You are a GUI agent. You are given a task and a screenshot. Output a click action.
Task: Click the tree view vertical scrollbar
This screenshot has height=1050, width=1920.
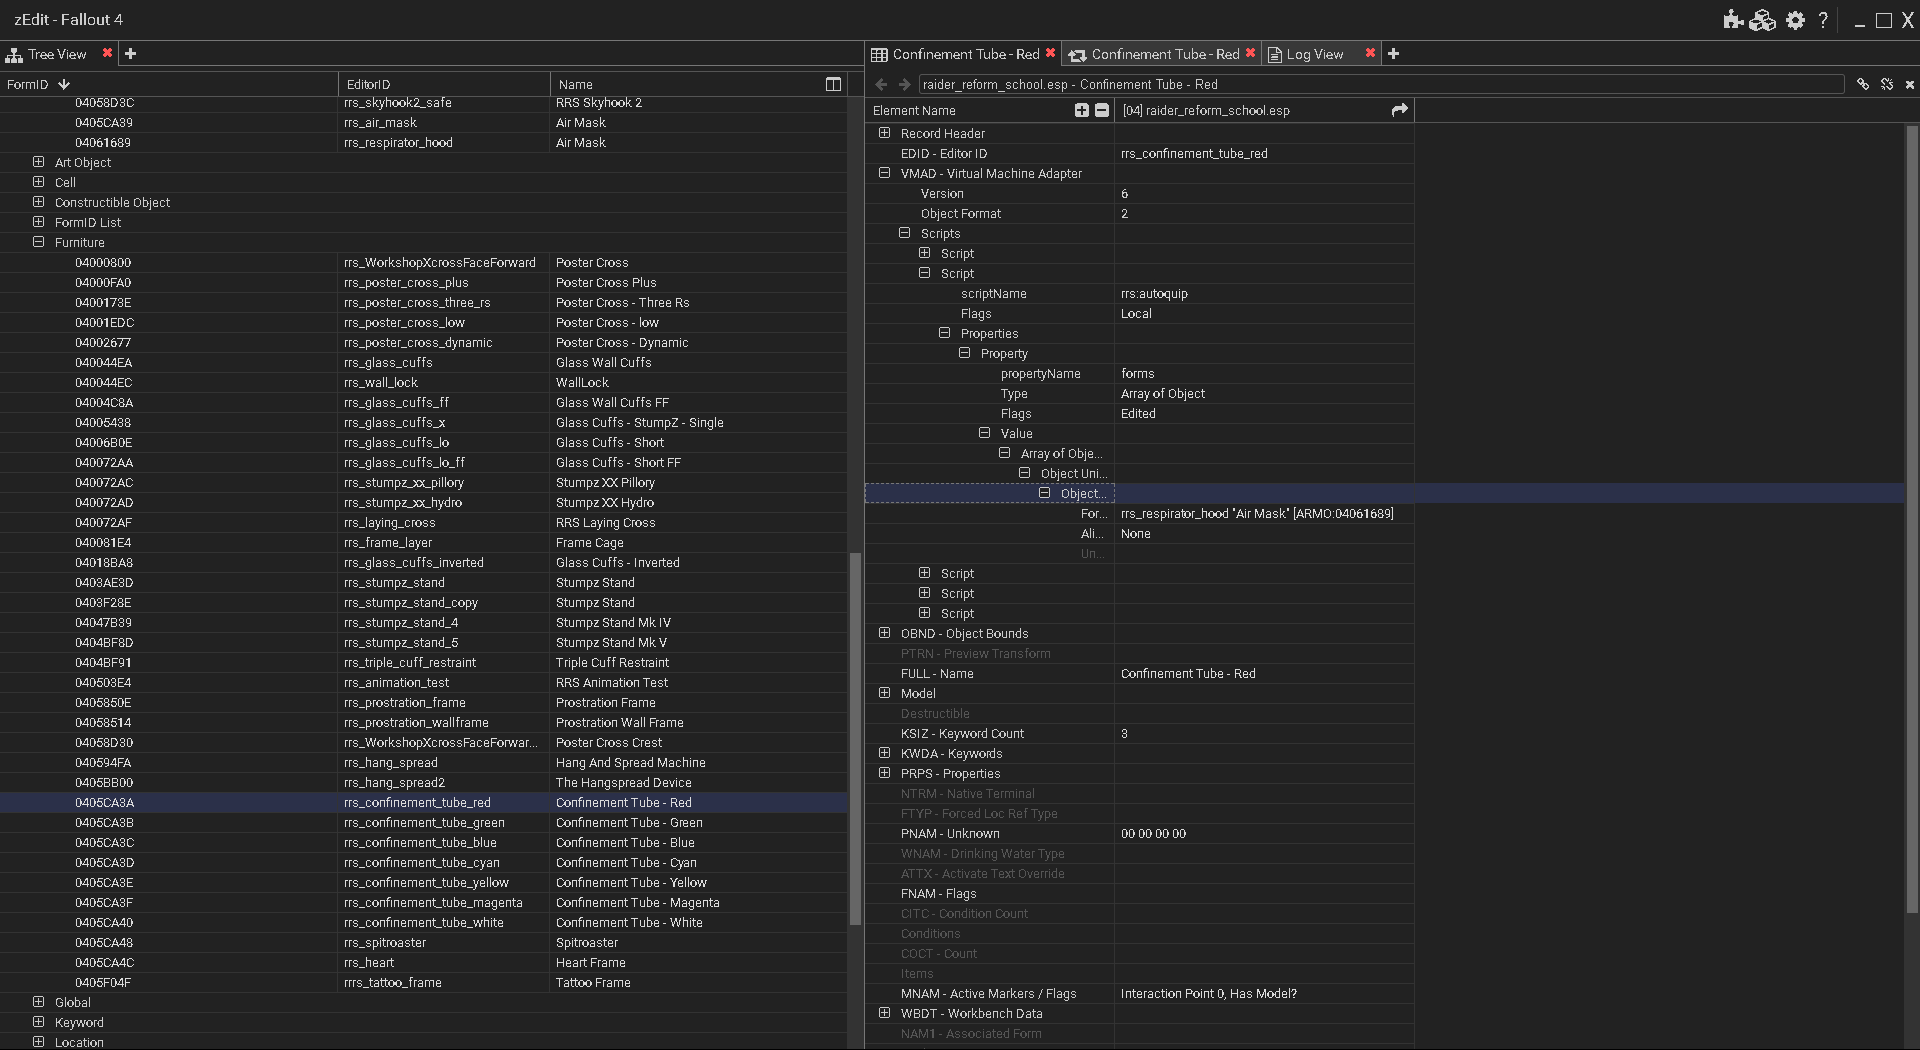click(855, 738)
